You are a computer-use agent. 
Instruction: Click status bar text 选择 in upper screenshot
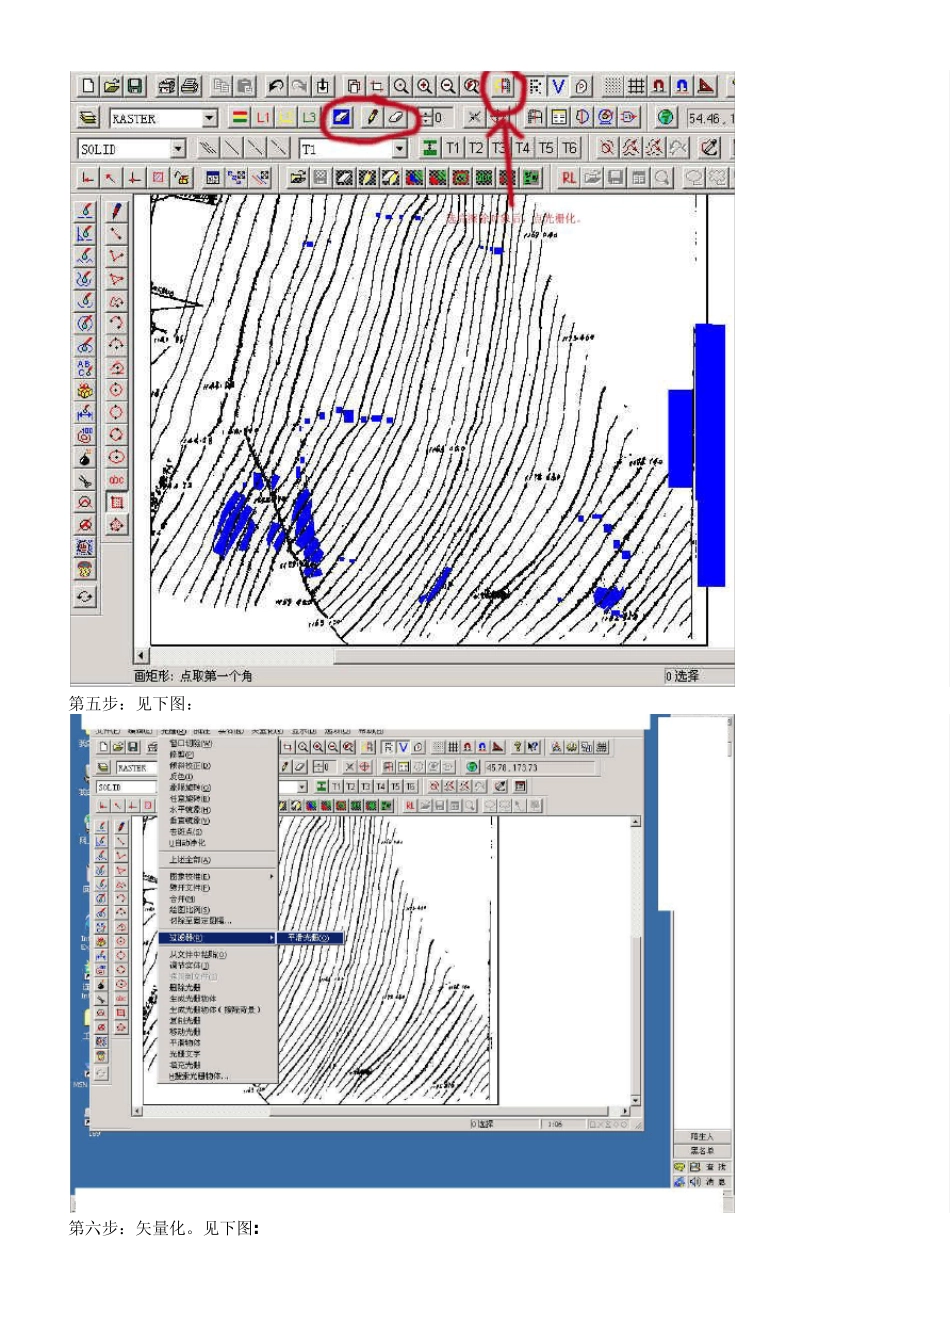(x=687, y=676)
